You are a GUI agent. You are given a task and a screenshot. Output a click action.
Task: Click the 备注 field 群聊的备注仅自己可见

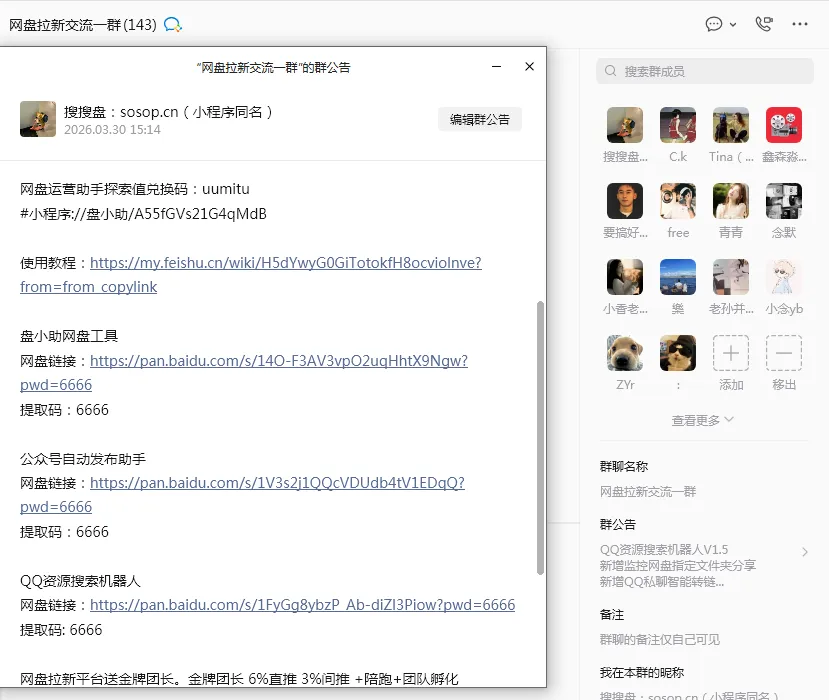[660, 640]
